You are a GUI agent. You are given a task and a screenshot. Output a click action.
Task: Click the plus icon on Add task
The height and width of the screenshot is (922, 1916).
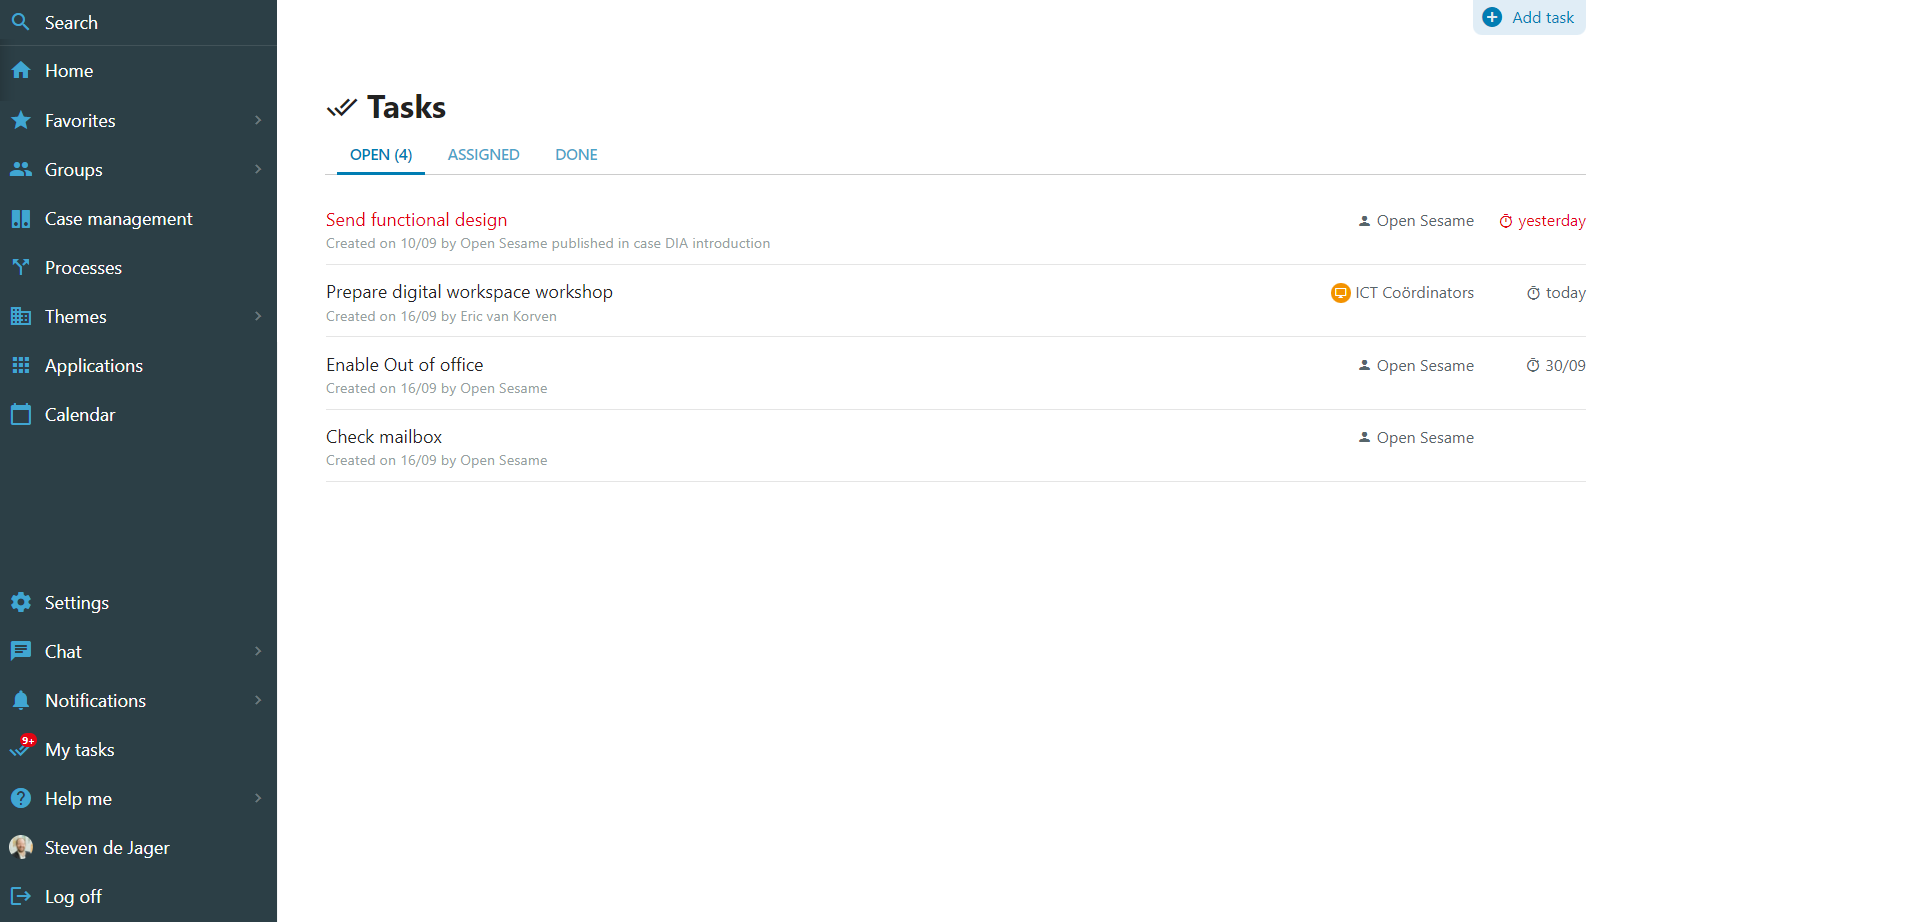(1492, 18)
